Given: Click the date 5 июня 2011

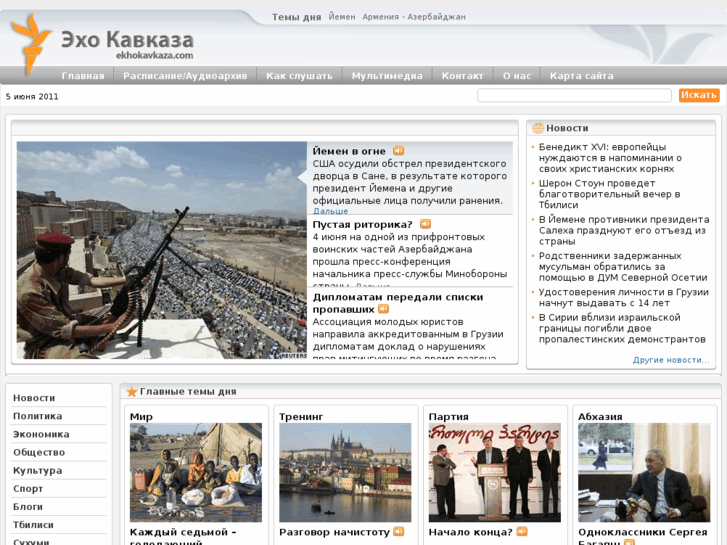Looking at the screenshot, I should (x=32, y=96).
